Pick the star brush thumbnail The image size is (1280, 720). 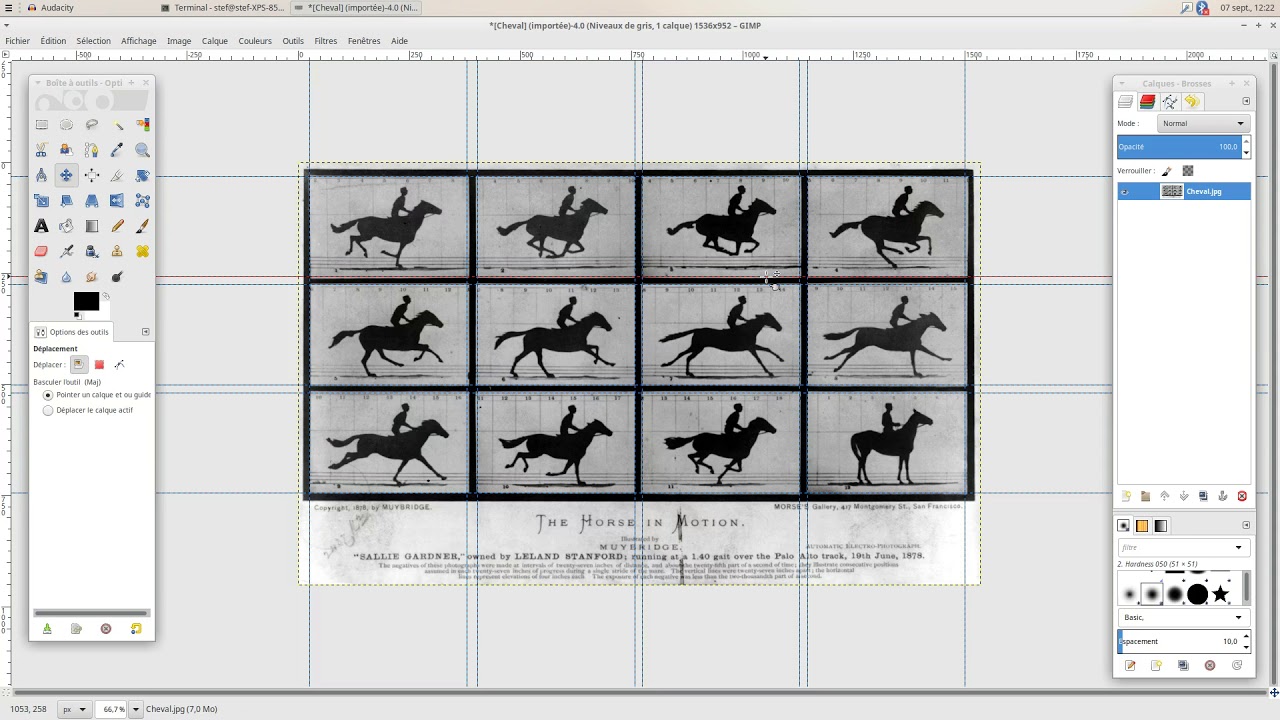1221,595
